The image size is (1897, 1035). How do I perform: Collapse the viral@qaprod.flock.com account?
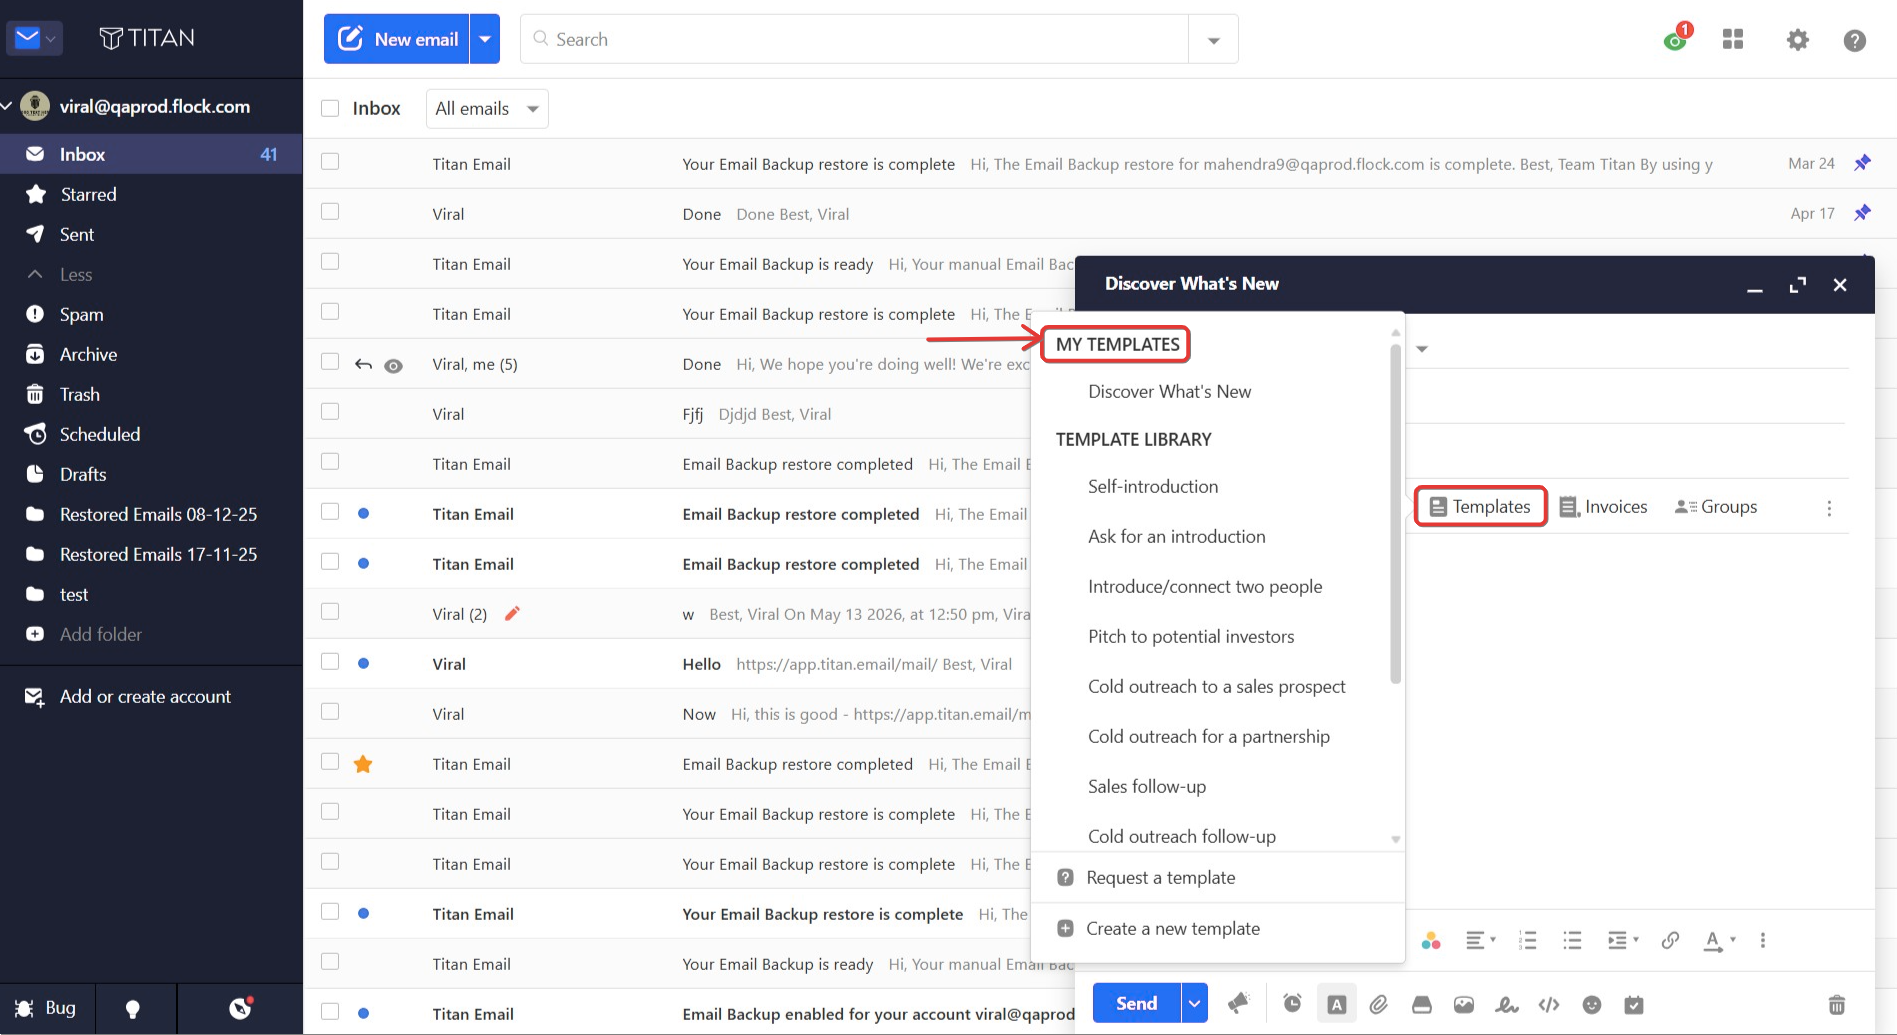(7, 106)
